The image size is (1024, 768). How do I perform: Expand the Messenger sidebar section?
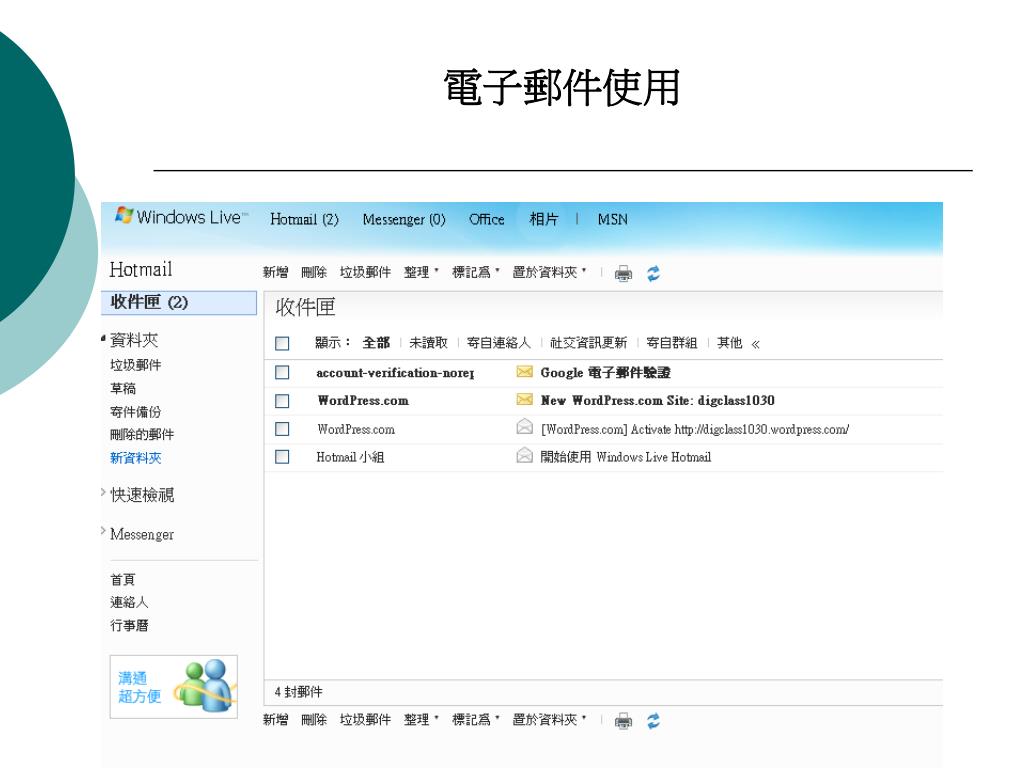pyautogui.click(x=103, y=531)
